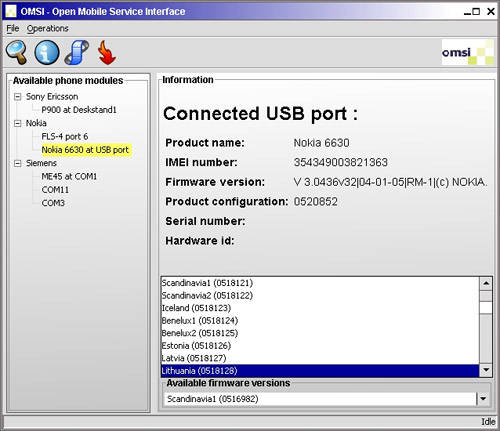Image resolution: width=500 pixels, height=431 pixels.
Task: Click the blue information icon
Action: [x=47, y=52]
